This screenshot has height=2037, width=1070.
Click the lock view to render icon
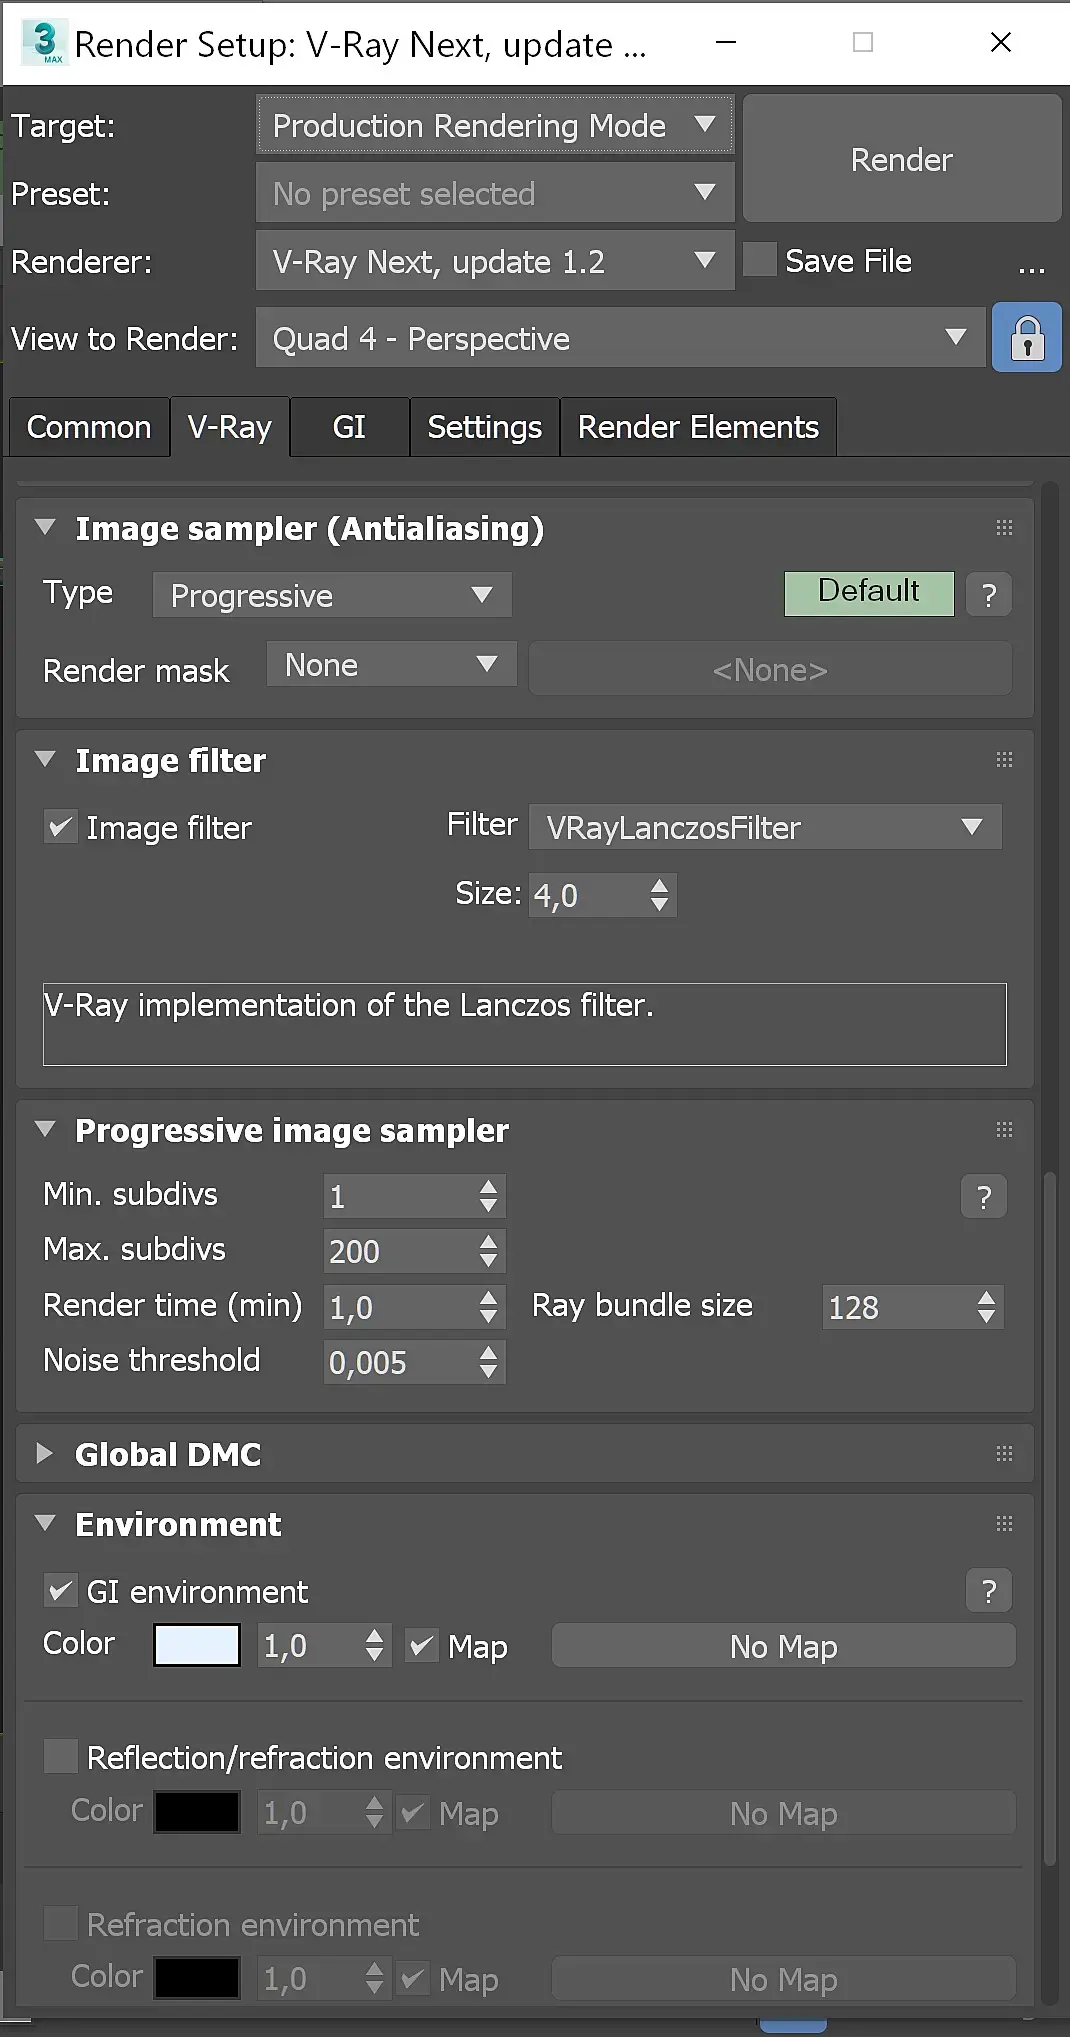pos(1027,339)
